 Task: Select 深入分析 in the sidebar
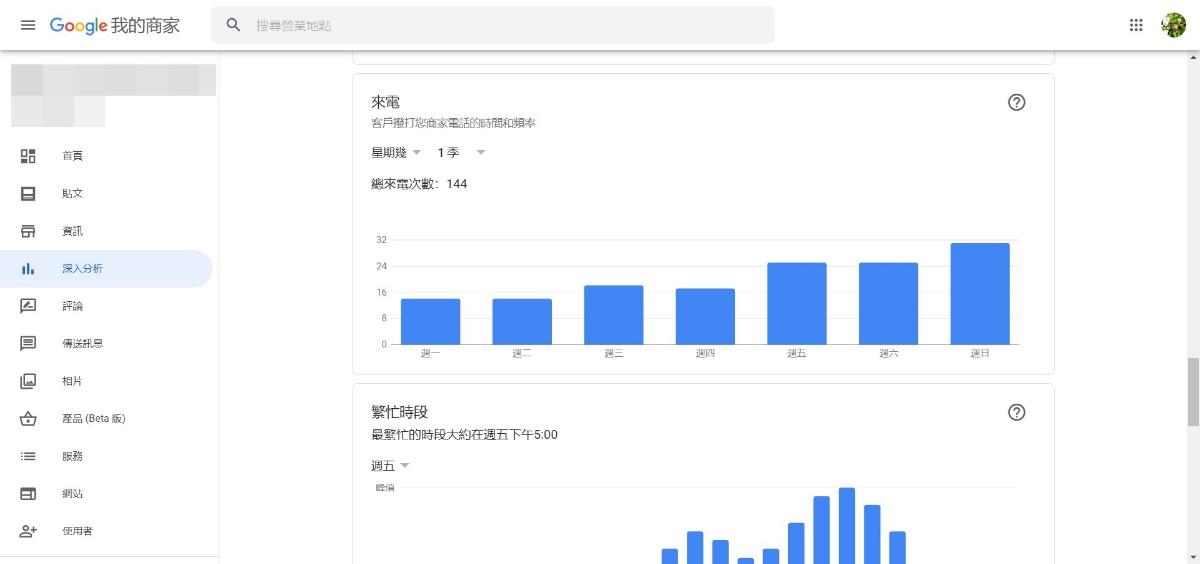pyautogui.click(x=82, y=269)
